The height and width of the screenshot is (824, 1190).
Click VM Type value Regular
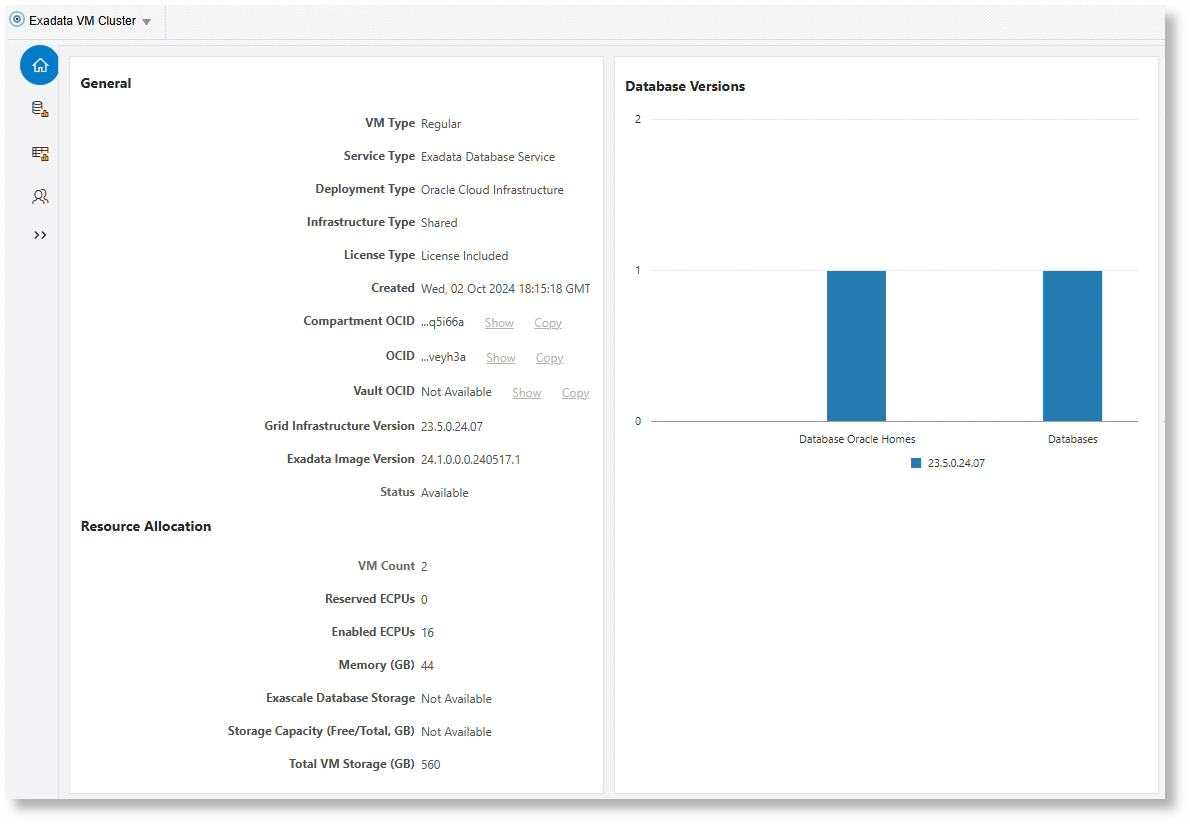[441, 124]
